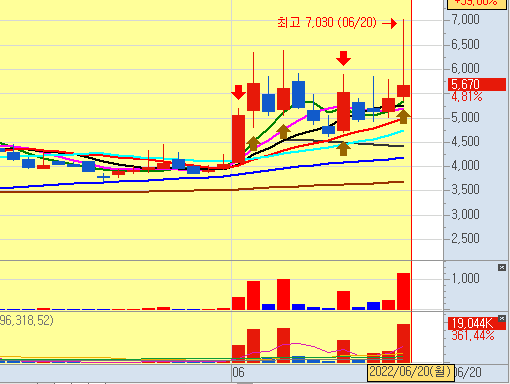Click the 6,500 price axis label

pos(465,44)
